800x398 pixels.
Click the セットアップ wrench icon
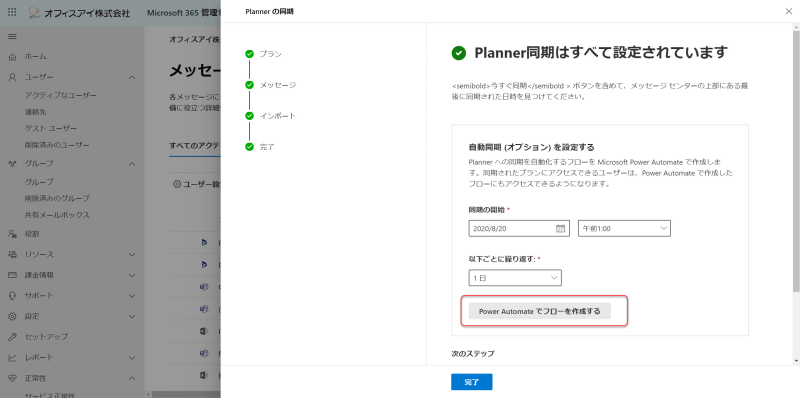pyautogui.click(x=13, y=337)
